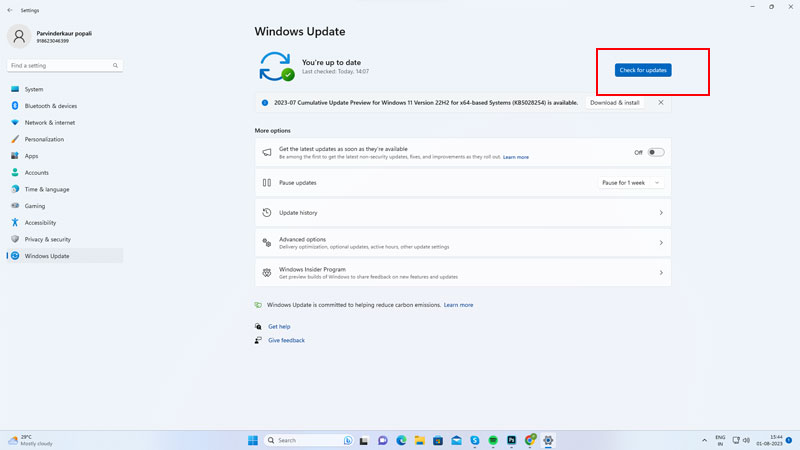Open System settings in the sidebar
Image resolution: width=800 pixels, height=450 pixels.
[x=65, y=89]
